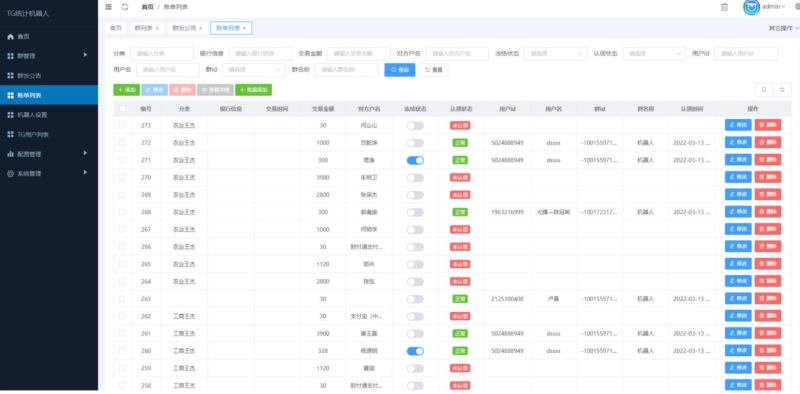
Task: Tick the checkbox for row 264
Action: pyautogui.click(x=122, y=281)
